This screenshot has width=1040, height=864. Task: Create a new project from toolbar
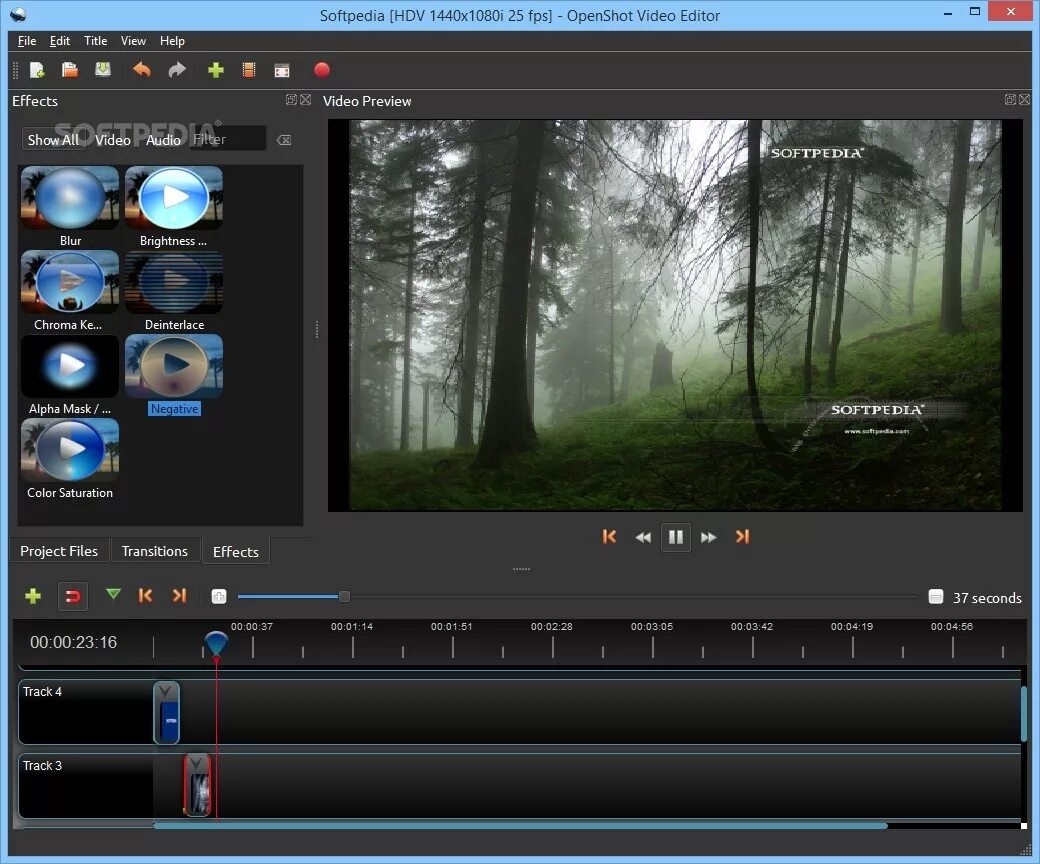pyautogui.click(x=37, y=70)
